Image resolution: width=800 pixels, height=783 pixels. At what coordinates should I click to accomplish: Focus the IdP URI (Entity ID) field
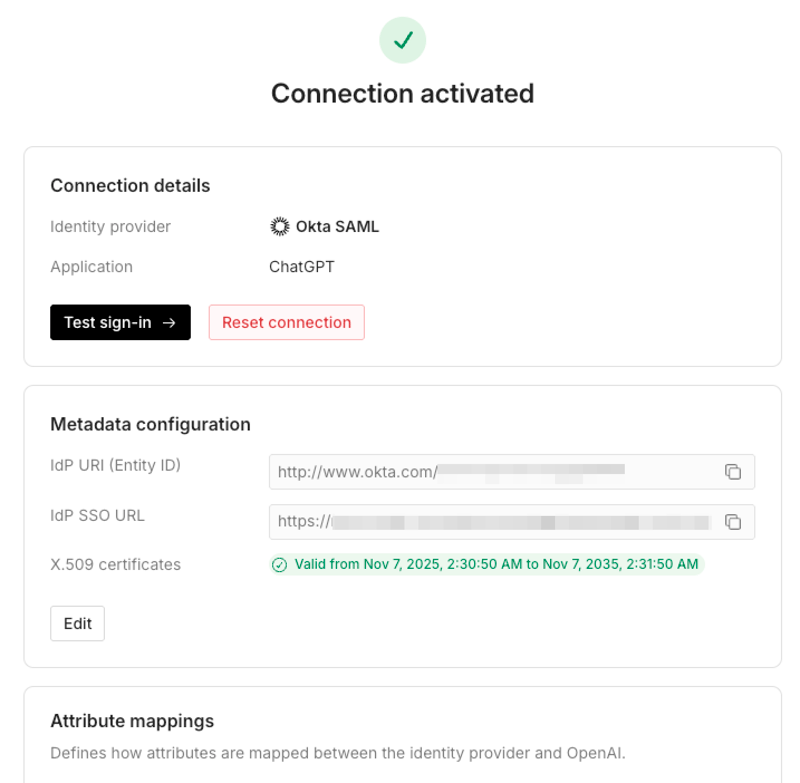[x=490, y=472]
